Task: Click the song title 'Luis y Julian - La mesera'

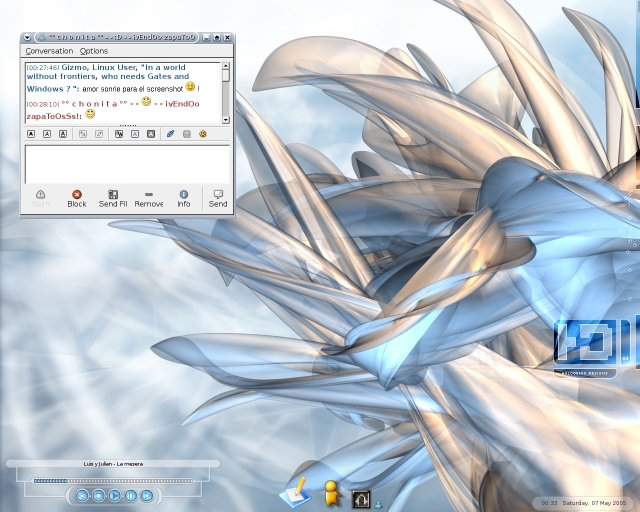Action: pyautogui.click(x=113, y=464)
